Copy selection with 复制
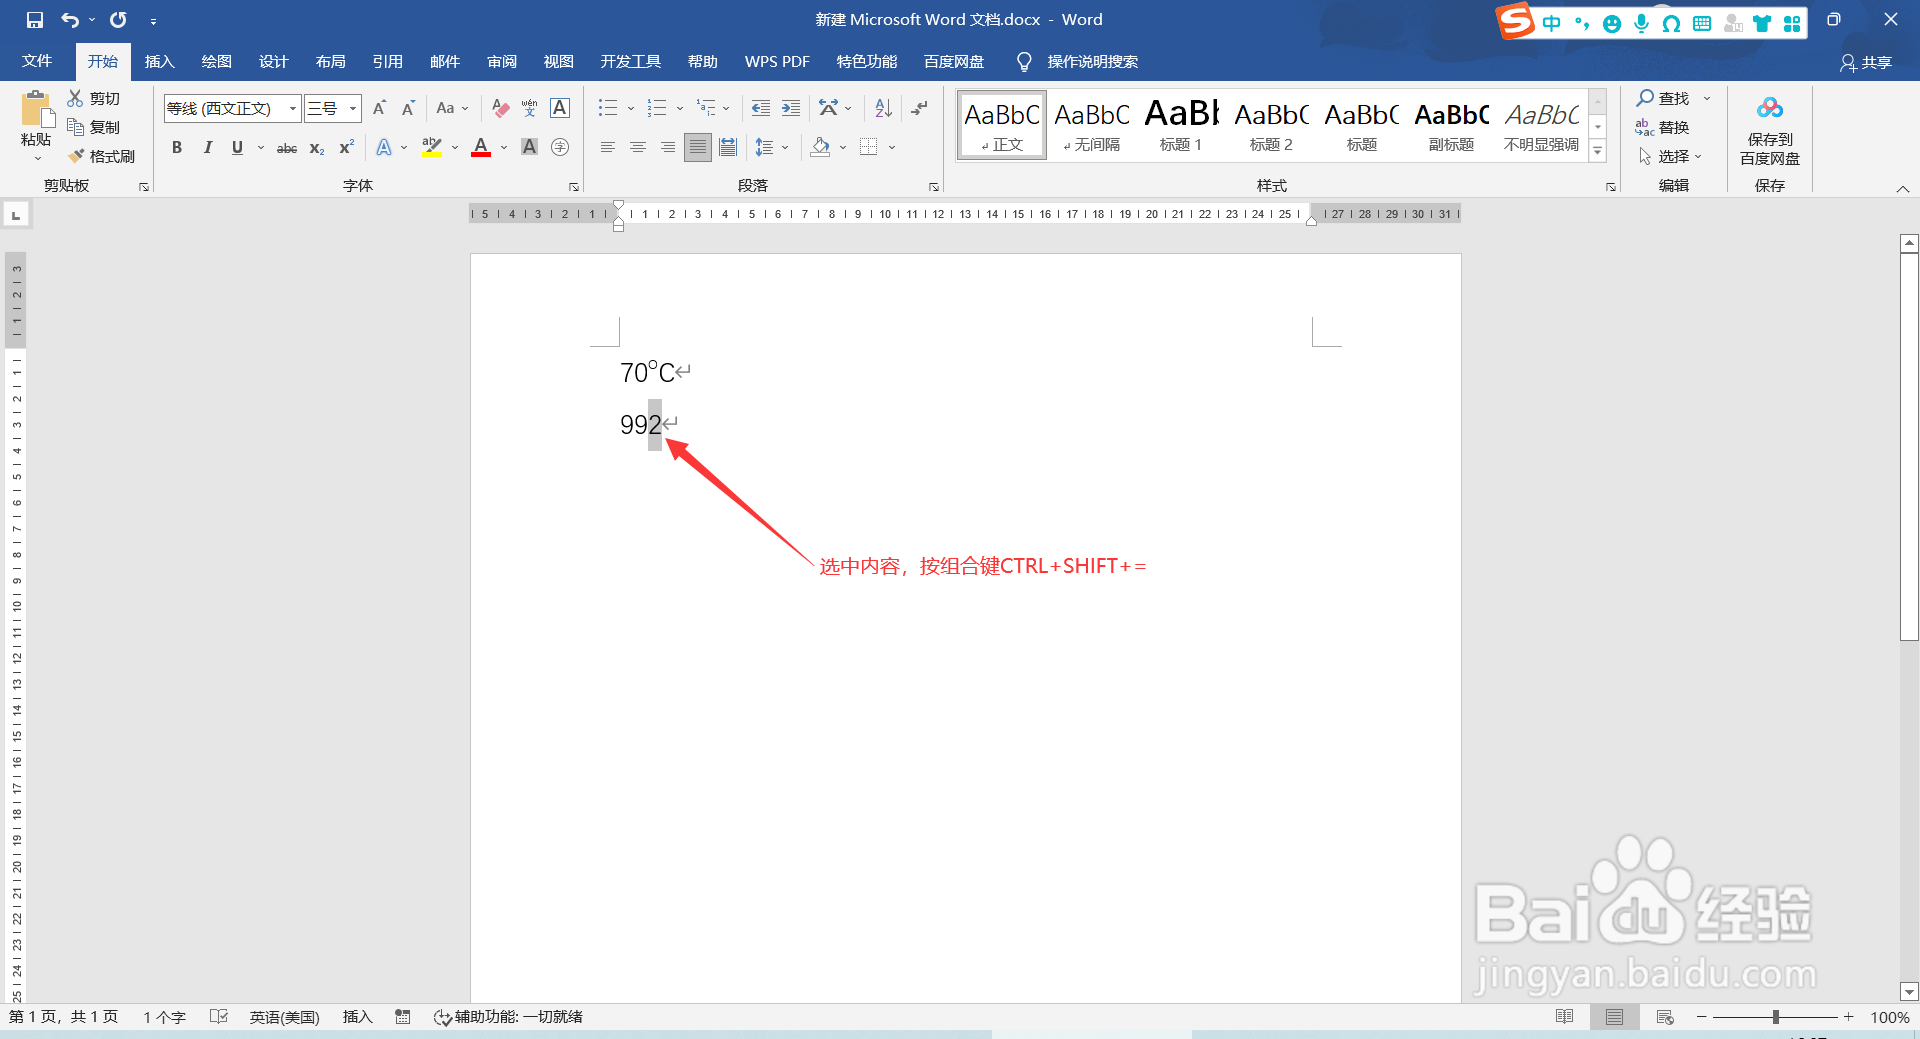 click(x=94, y=127)
